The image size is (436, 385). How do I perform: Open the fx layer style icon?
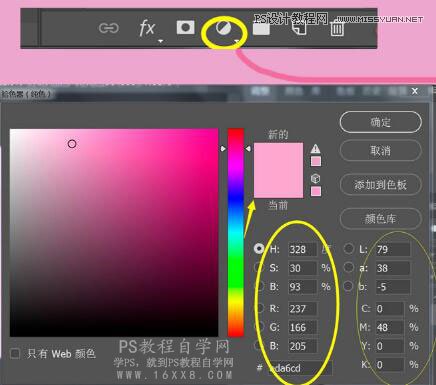146,28
